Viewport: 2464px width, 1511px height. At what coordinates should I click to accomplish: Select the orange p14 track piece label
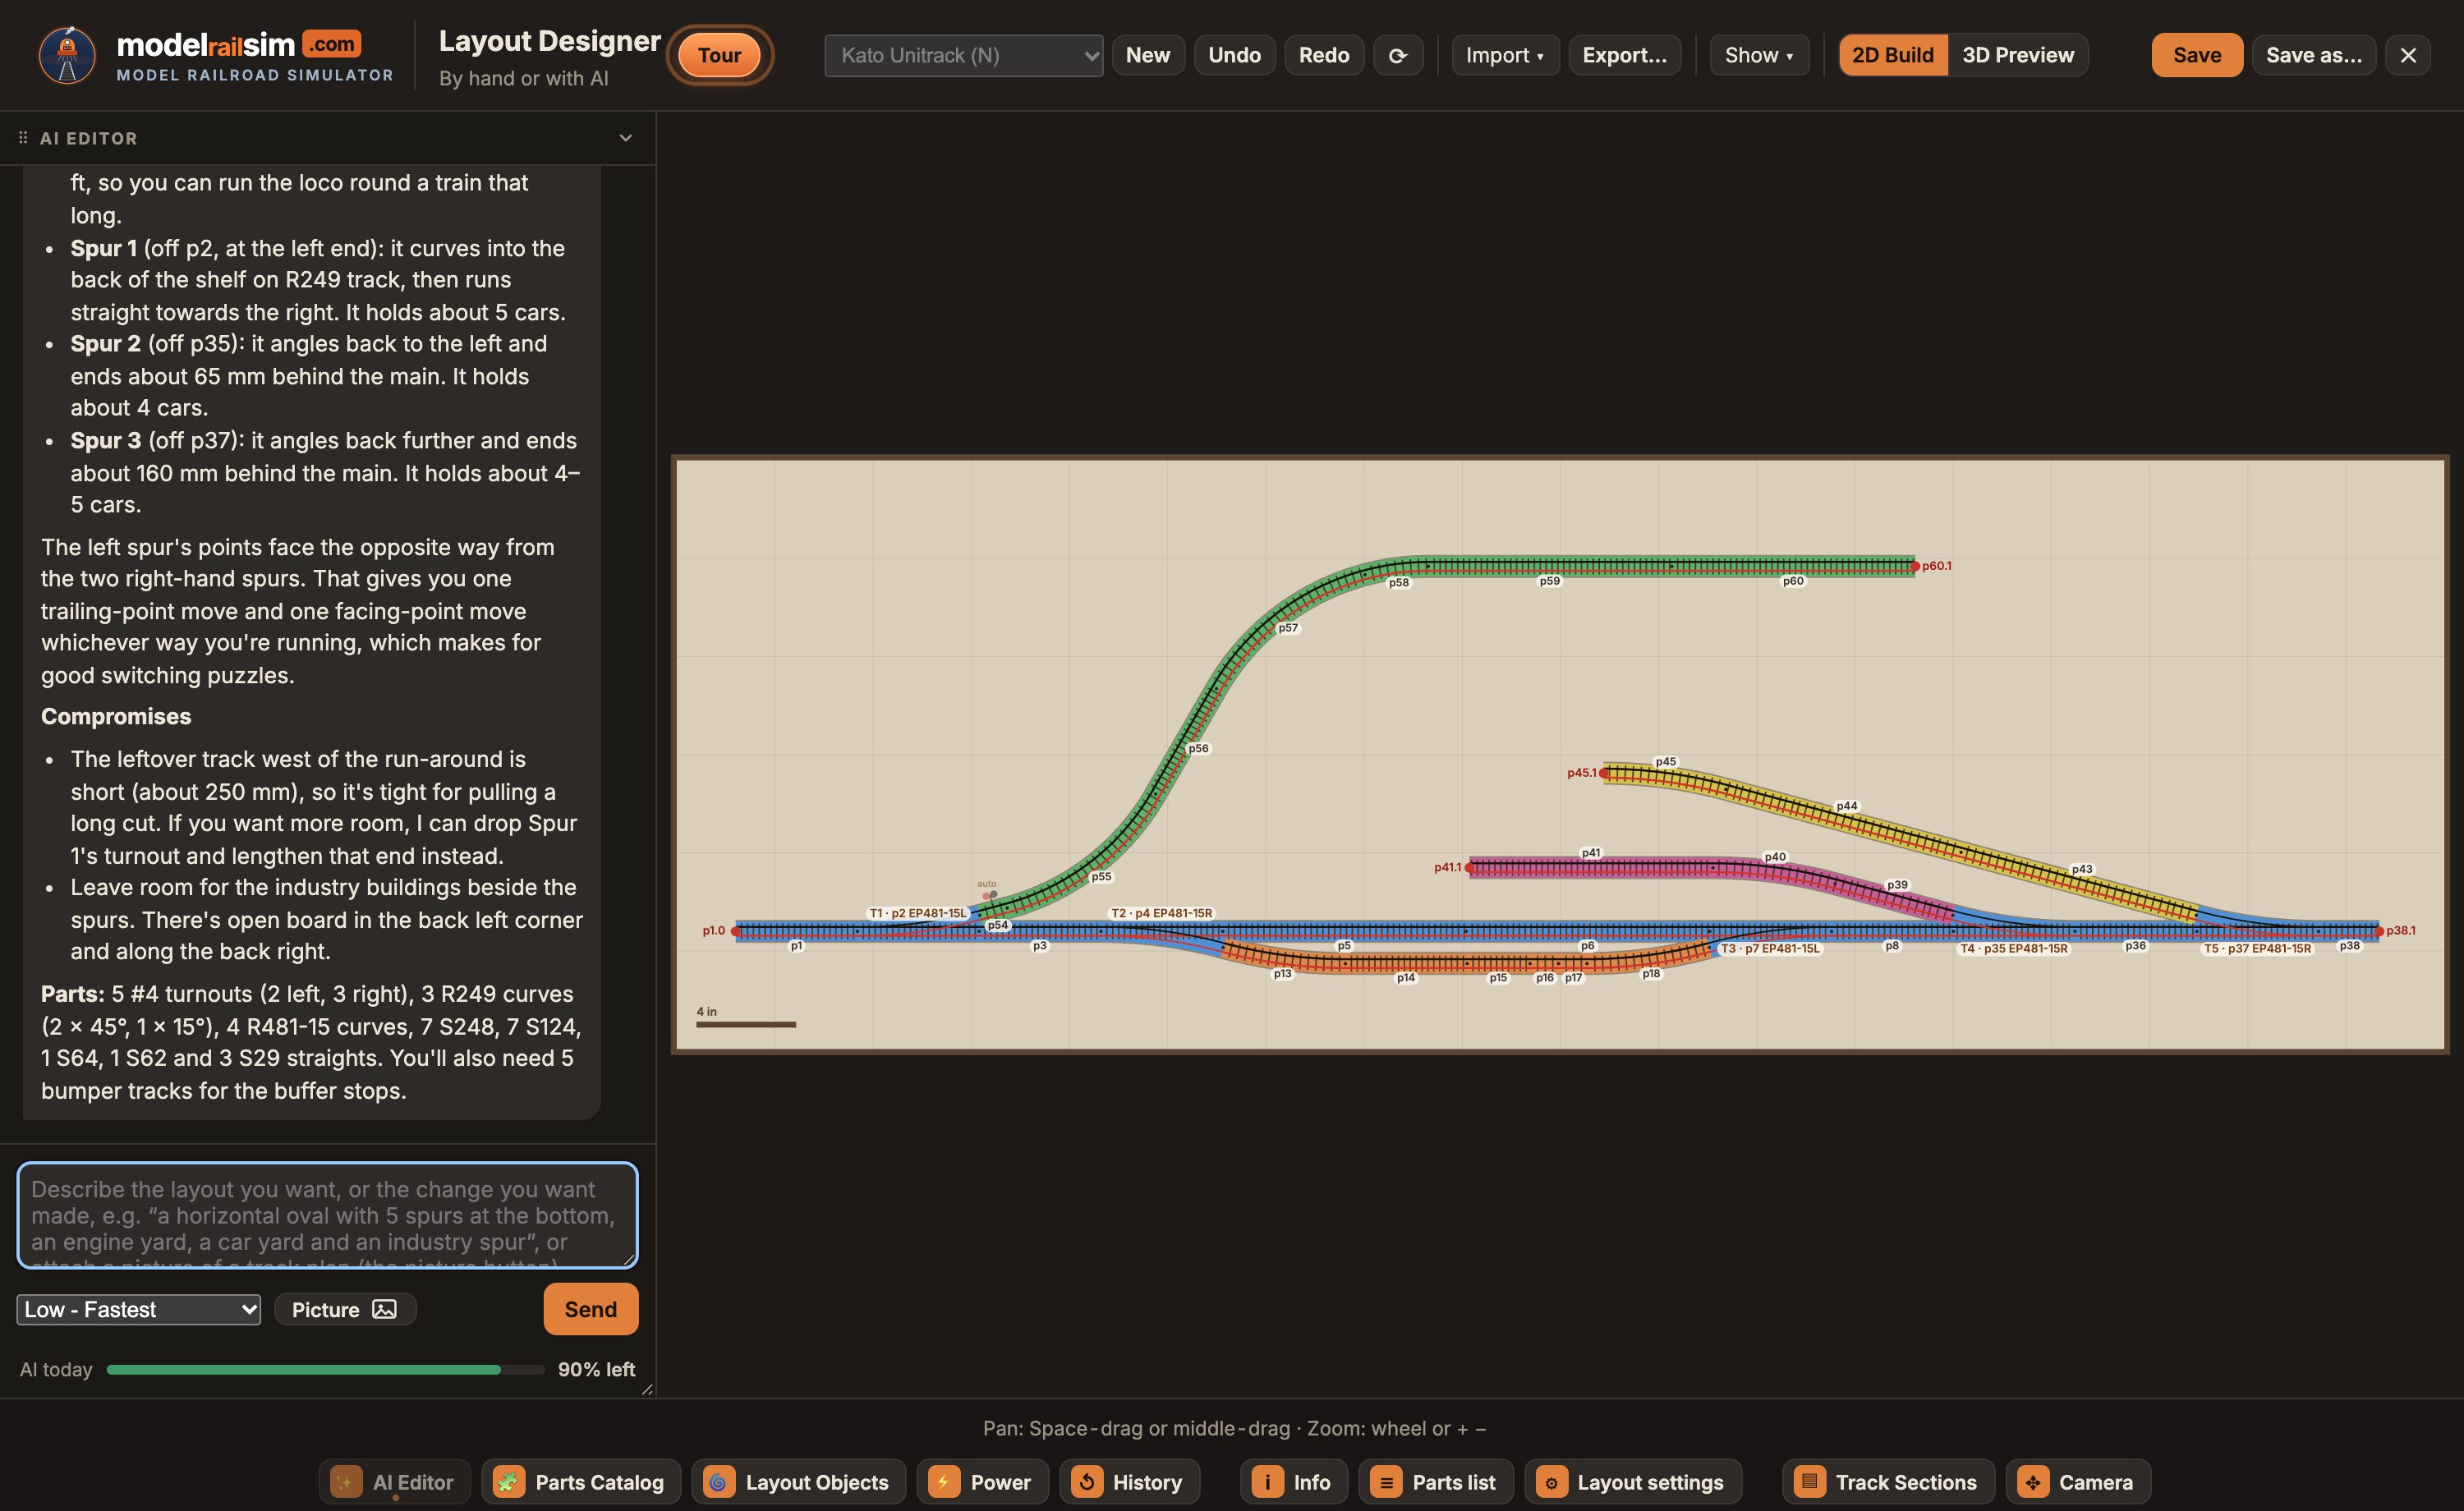point(1405,978)
